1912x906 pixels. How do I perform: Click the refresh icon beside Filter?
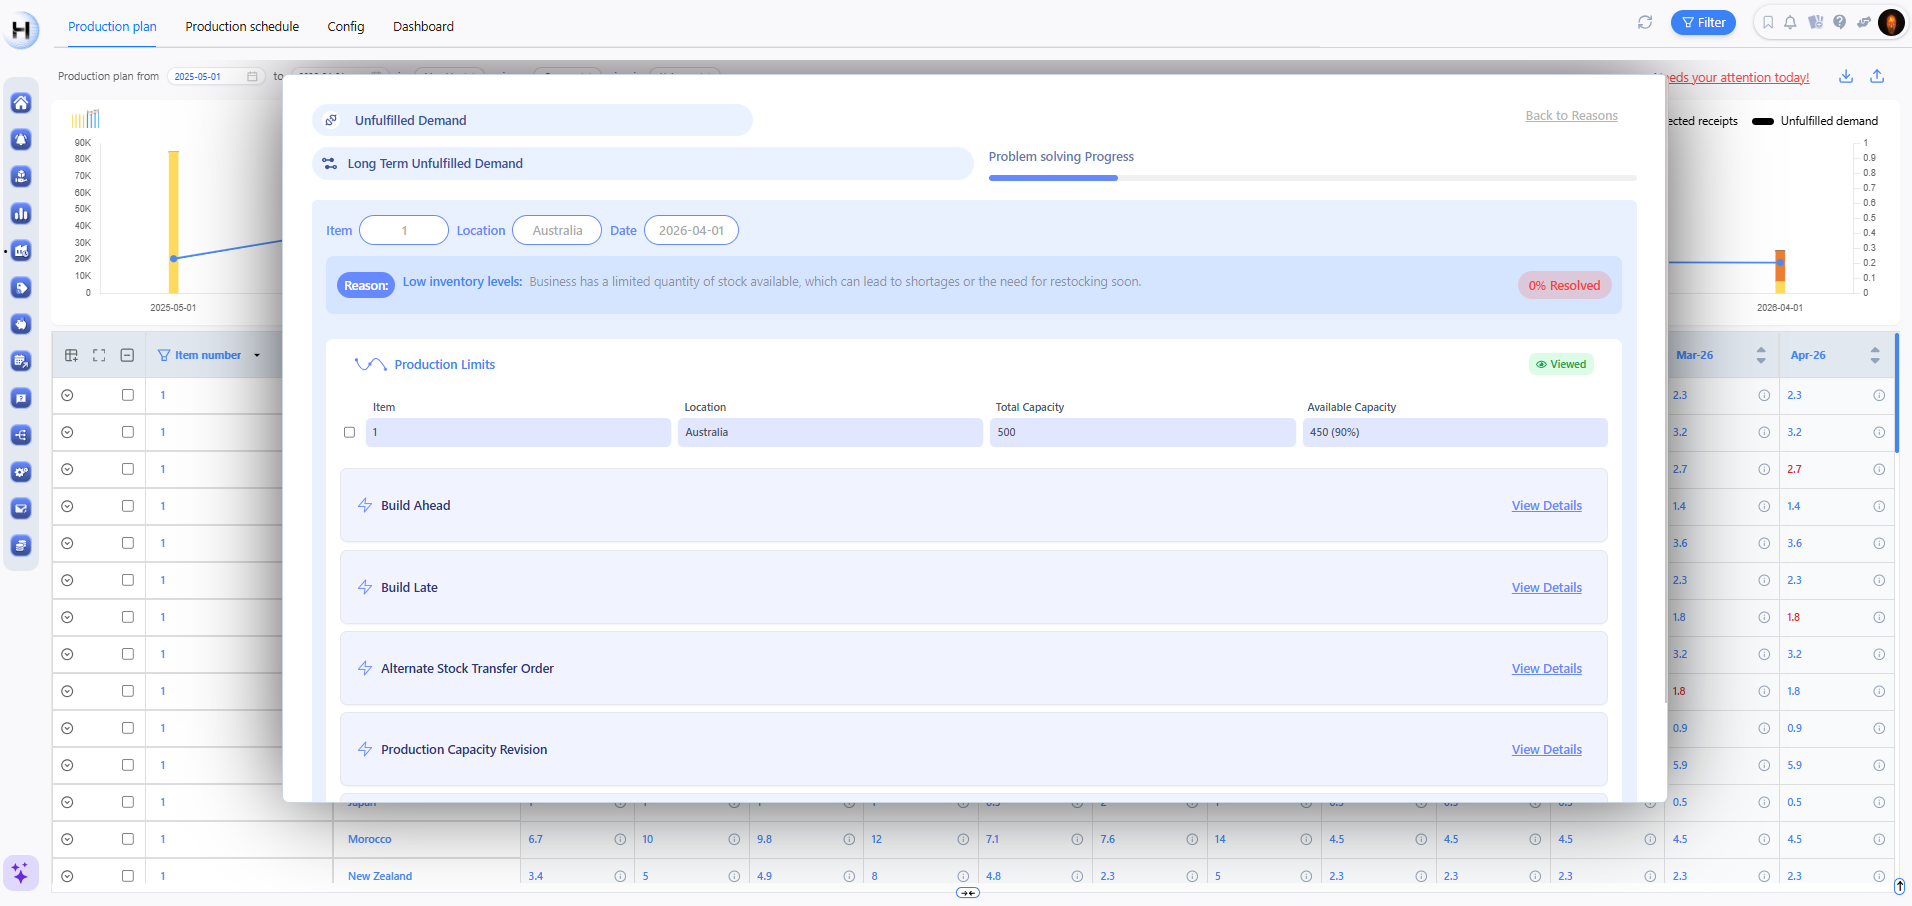tap(1645, 22)
